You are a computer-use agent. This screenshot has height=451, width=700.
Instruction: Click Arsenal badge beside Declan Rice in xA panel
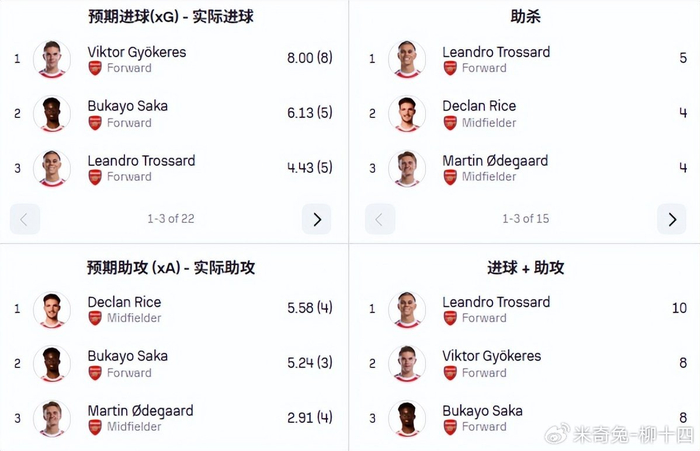click(x=95, y=318)
